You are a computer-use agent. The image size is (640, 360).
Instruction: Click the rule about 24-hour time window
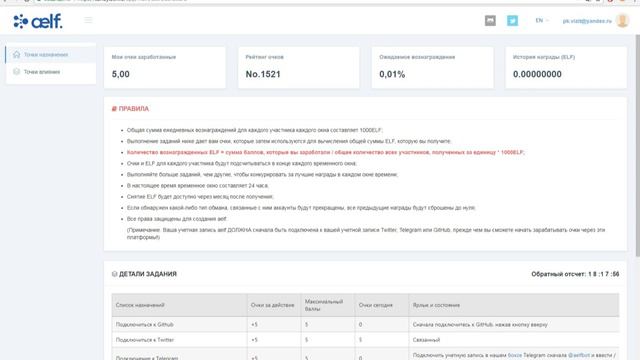click(198, 185)
